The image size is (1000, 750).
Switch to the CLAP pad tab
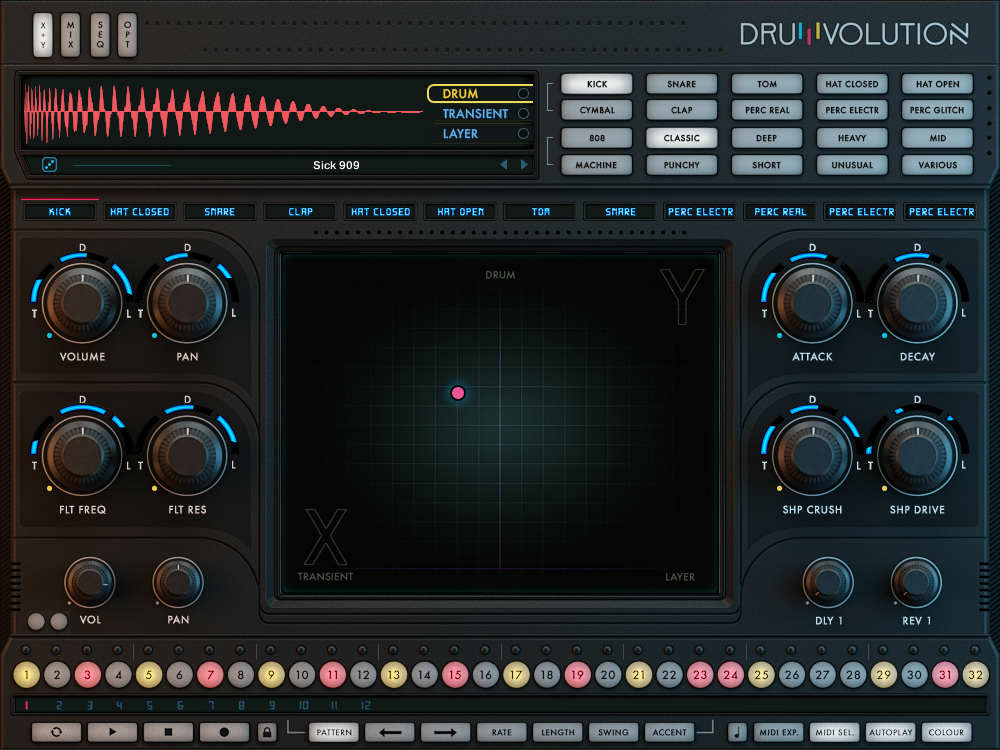pos(299,211)
